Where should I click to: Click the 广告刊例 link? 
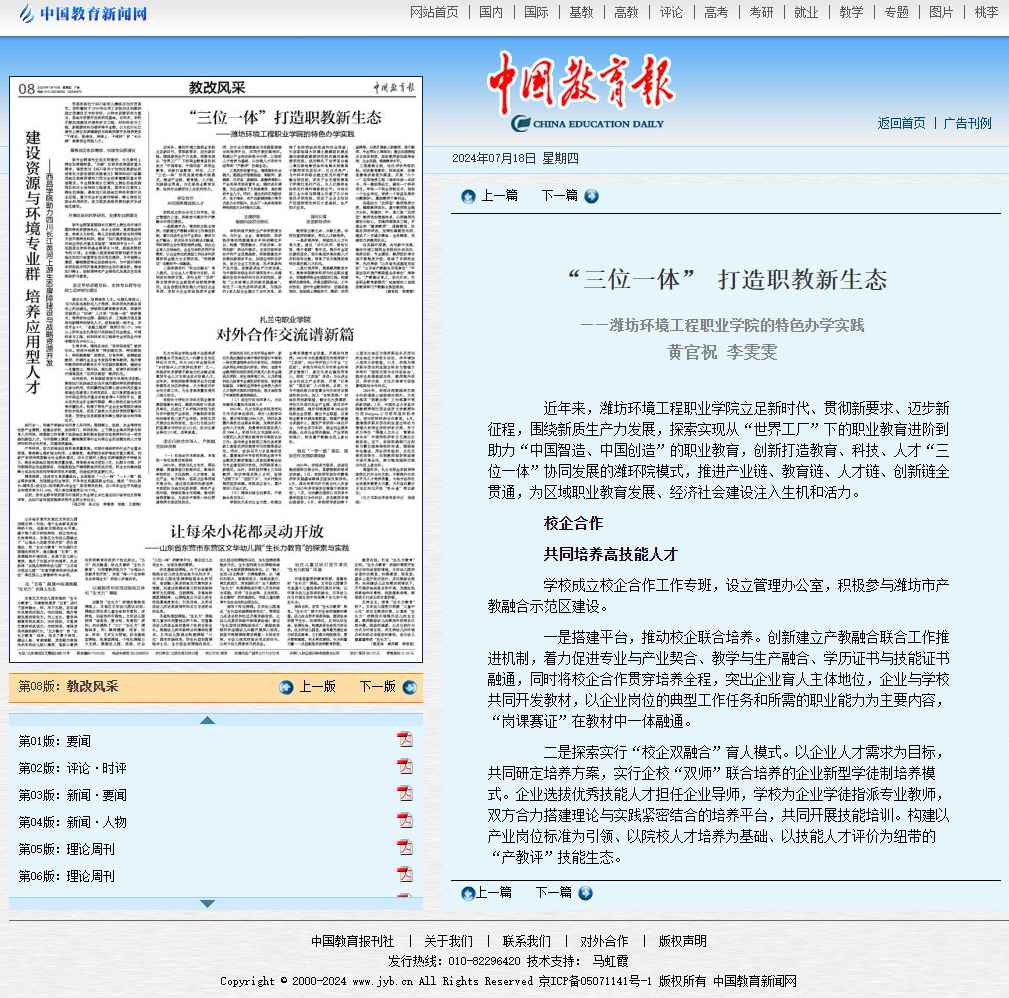[967, 123]
